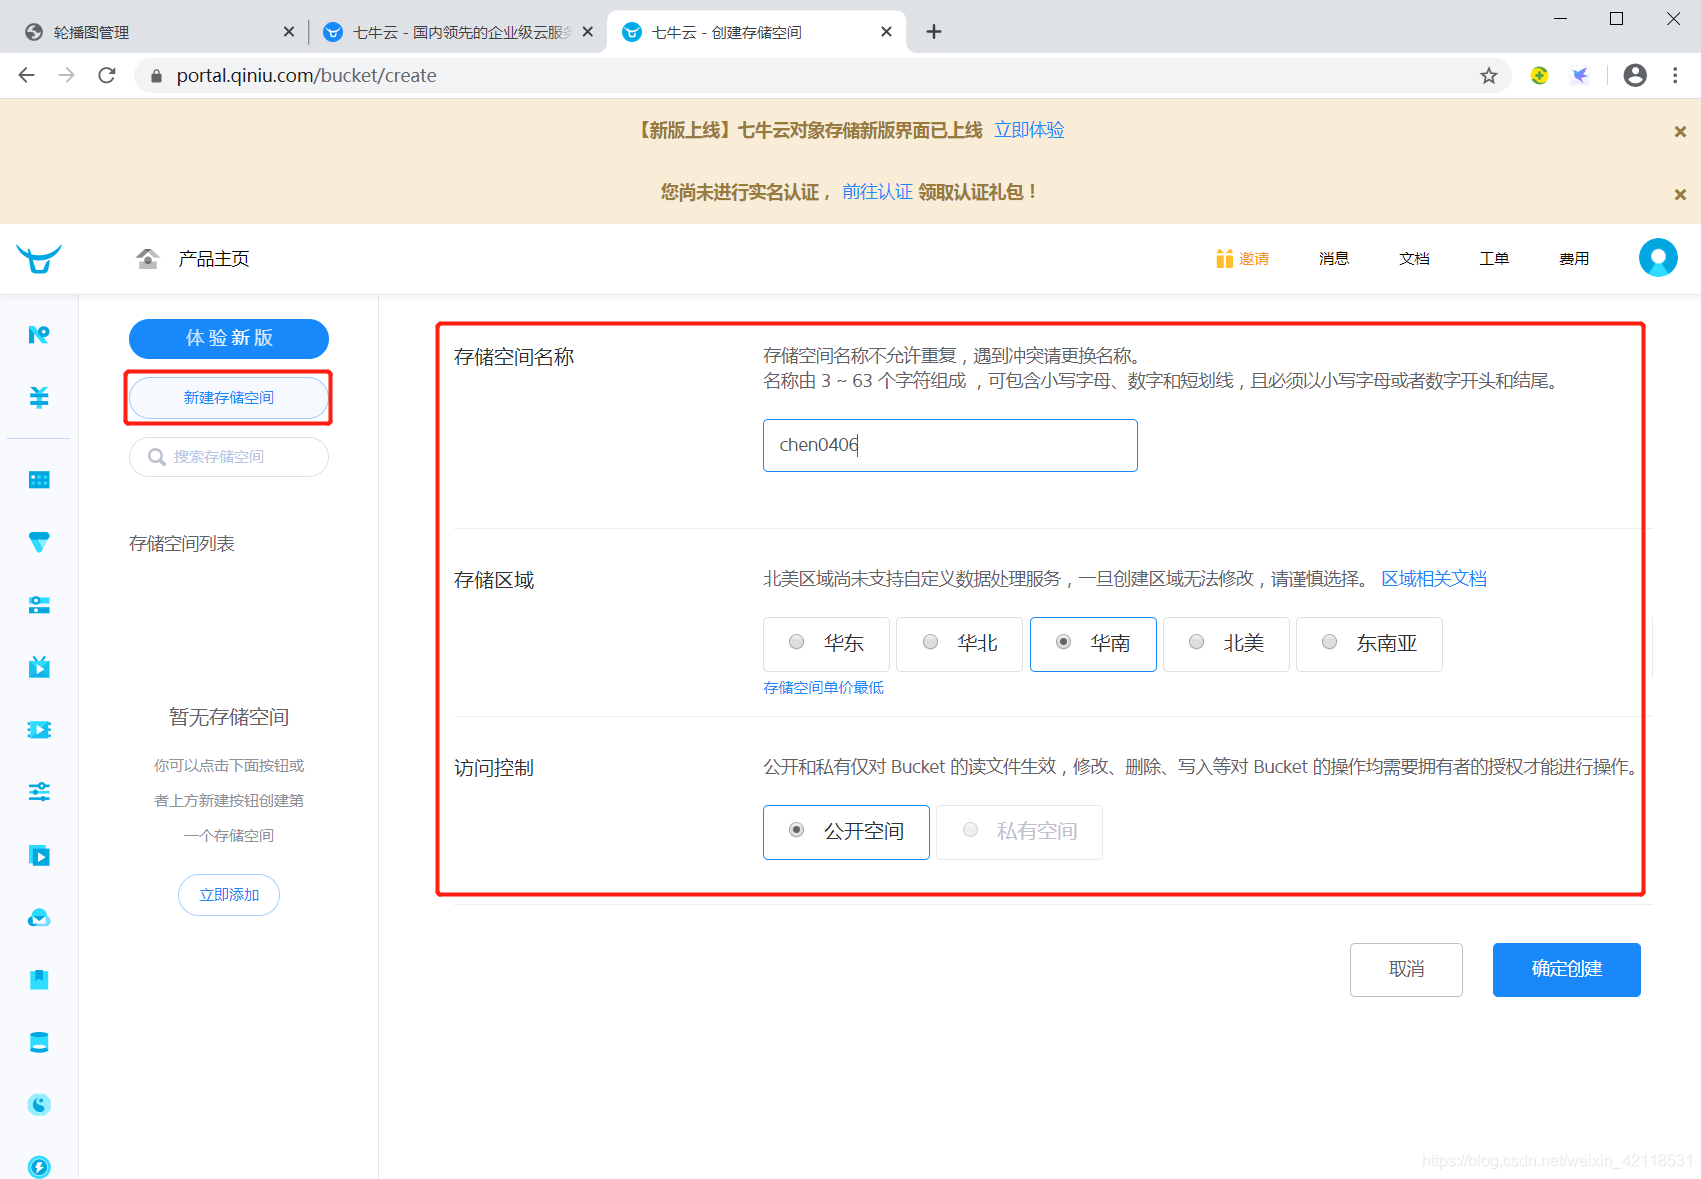This screenshot has height=1179, width=1701.
Task: Open the grid storage sidebar icon
Action: [39, 480]
